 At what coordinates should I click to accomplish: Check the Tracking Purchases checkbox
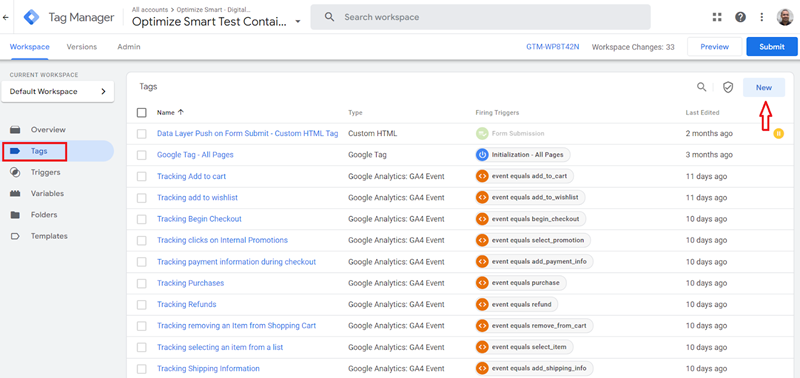142,283
